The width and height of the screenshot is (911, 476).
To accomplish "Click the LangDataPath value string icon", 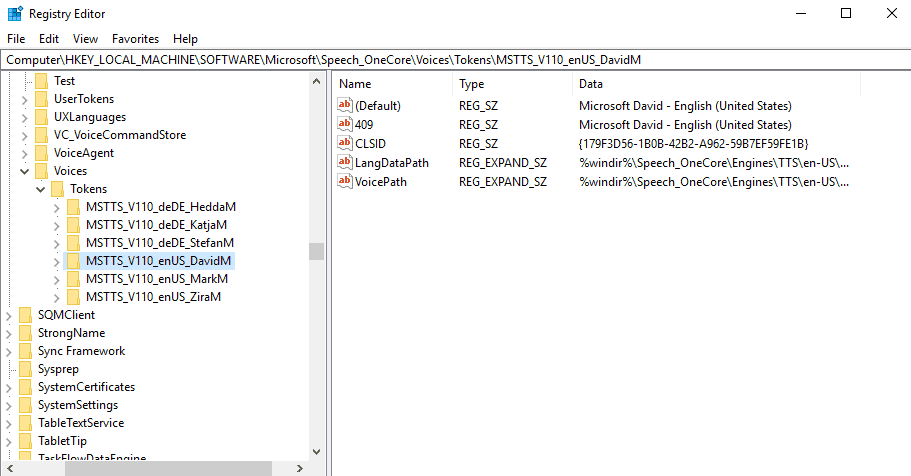I will pyautogui.click(x=345, y=163).
